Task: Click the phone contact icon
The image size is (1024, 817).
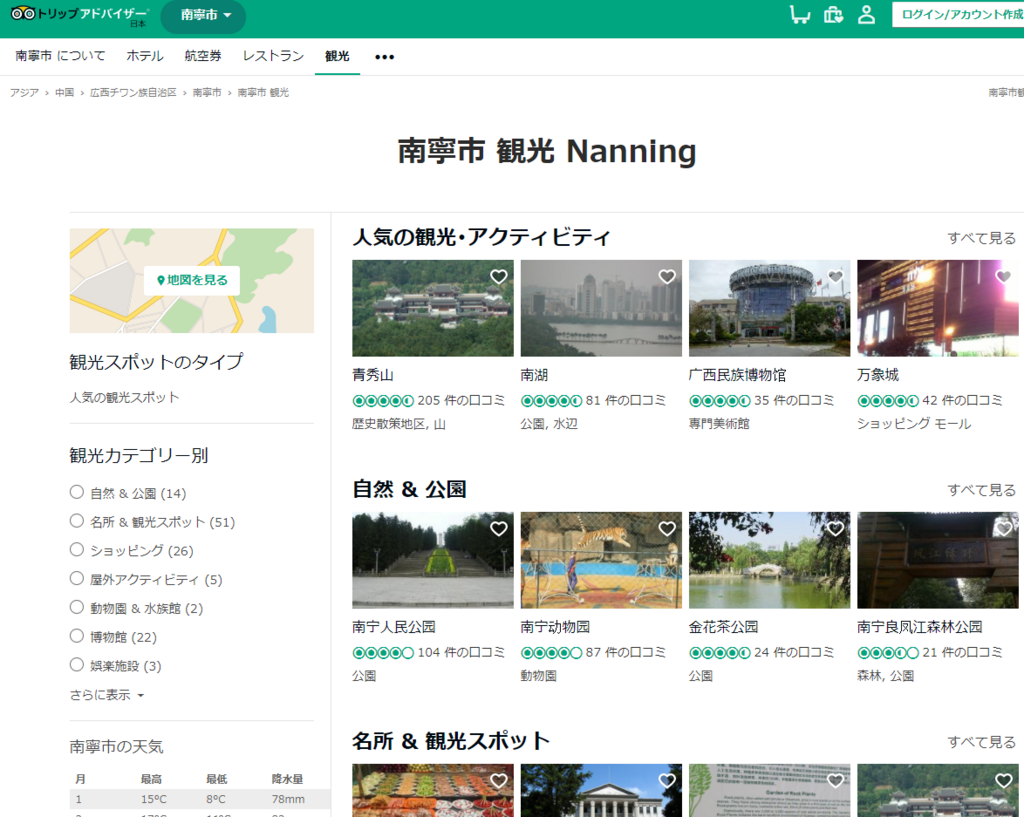Action: coord(799,16)
